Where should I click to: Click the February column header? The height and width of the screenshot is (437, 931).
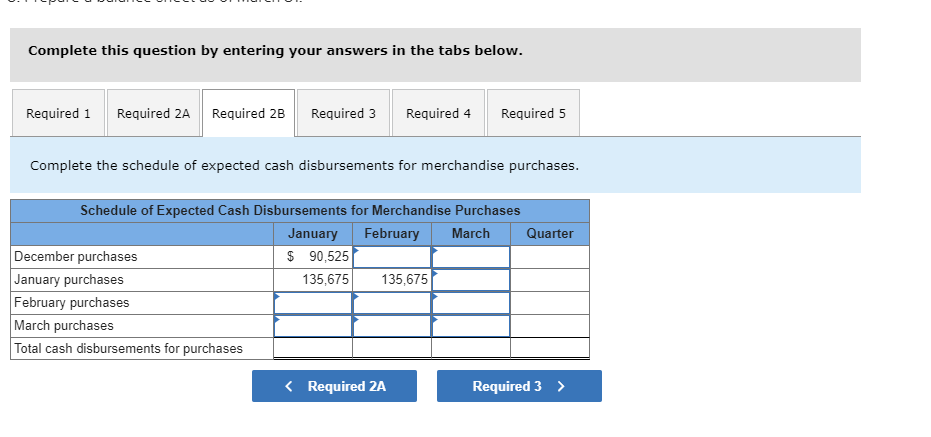[392, 234]
